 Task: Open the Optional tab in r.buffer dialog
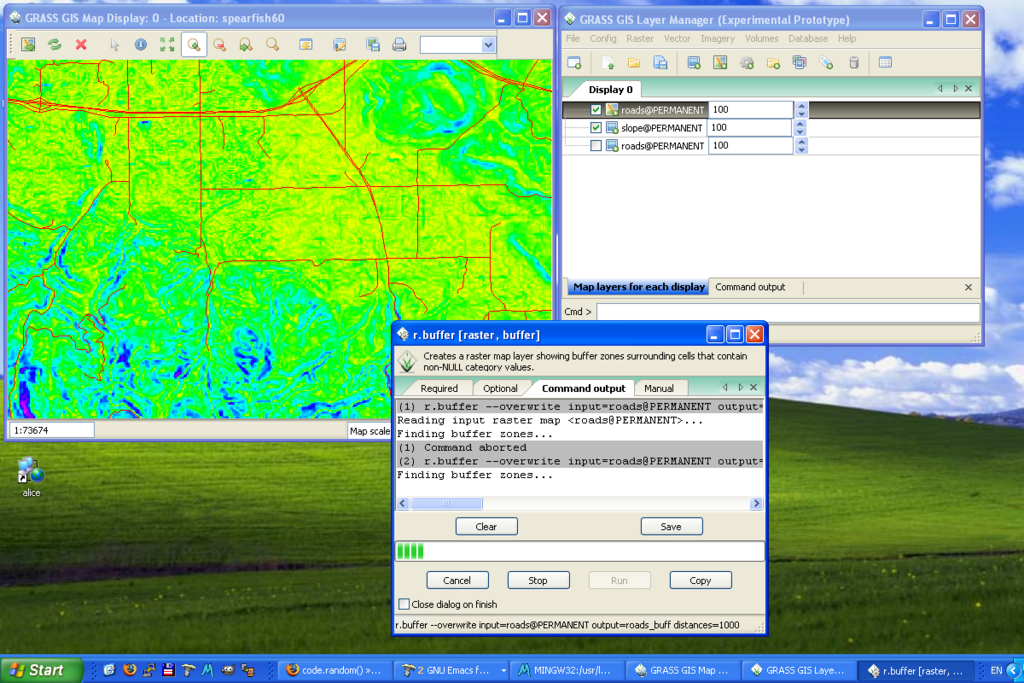point(500,388)
